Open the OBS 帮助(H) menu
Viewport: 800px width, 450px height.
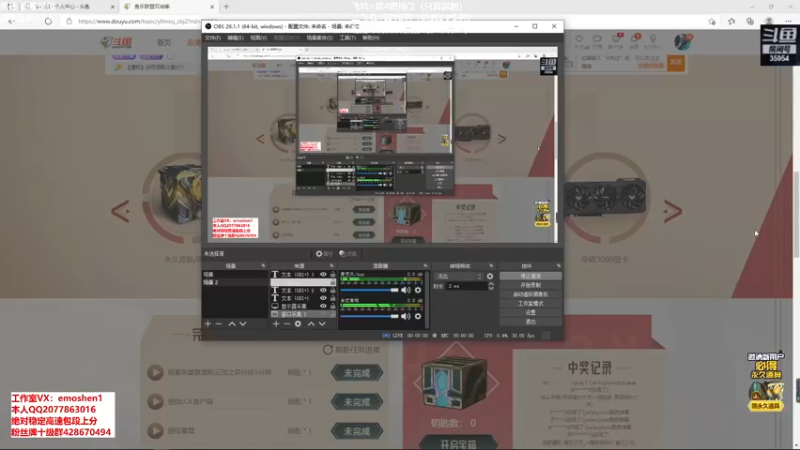point(371,38)
